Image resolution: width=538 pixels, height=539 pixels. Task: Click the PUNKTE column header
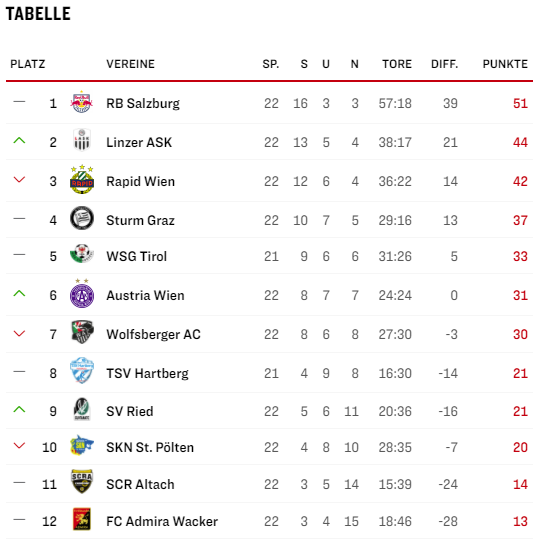(505, 64)
